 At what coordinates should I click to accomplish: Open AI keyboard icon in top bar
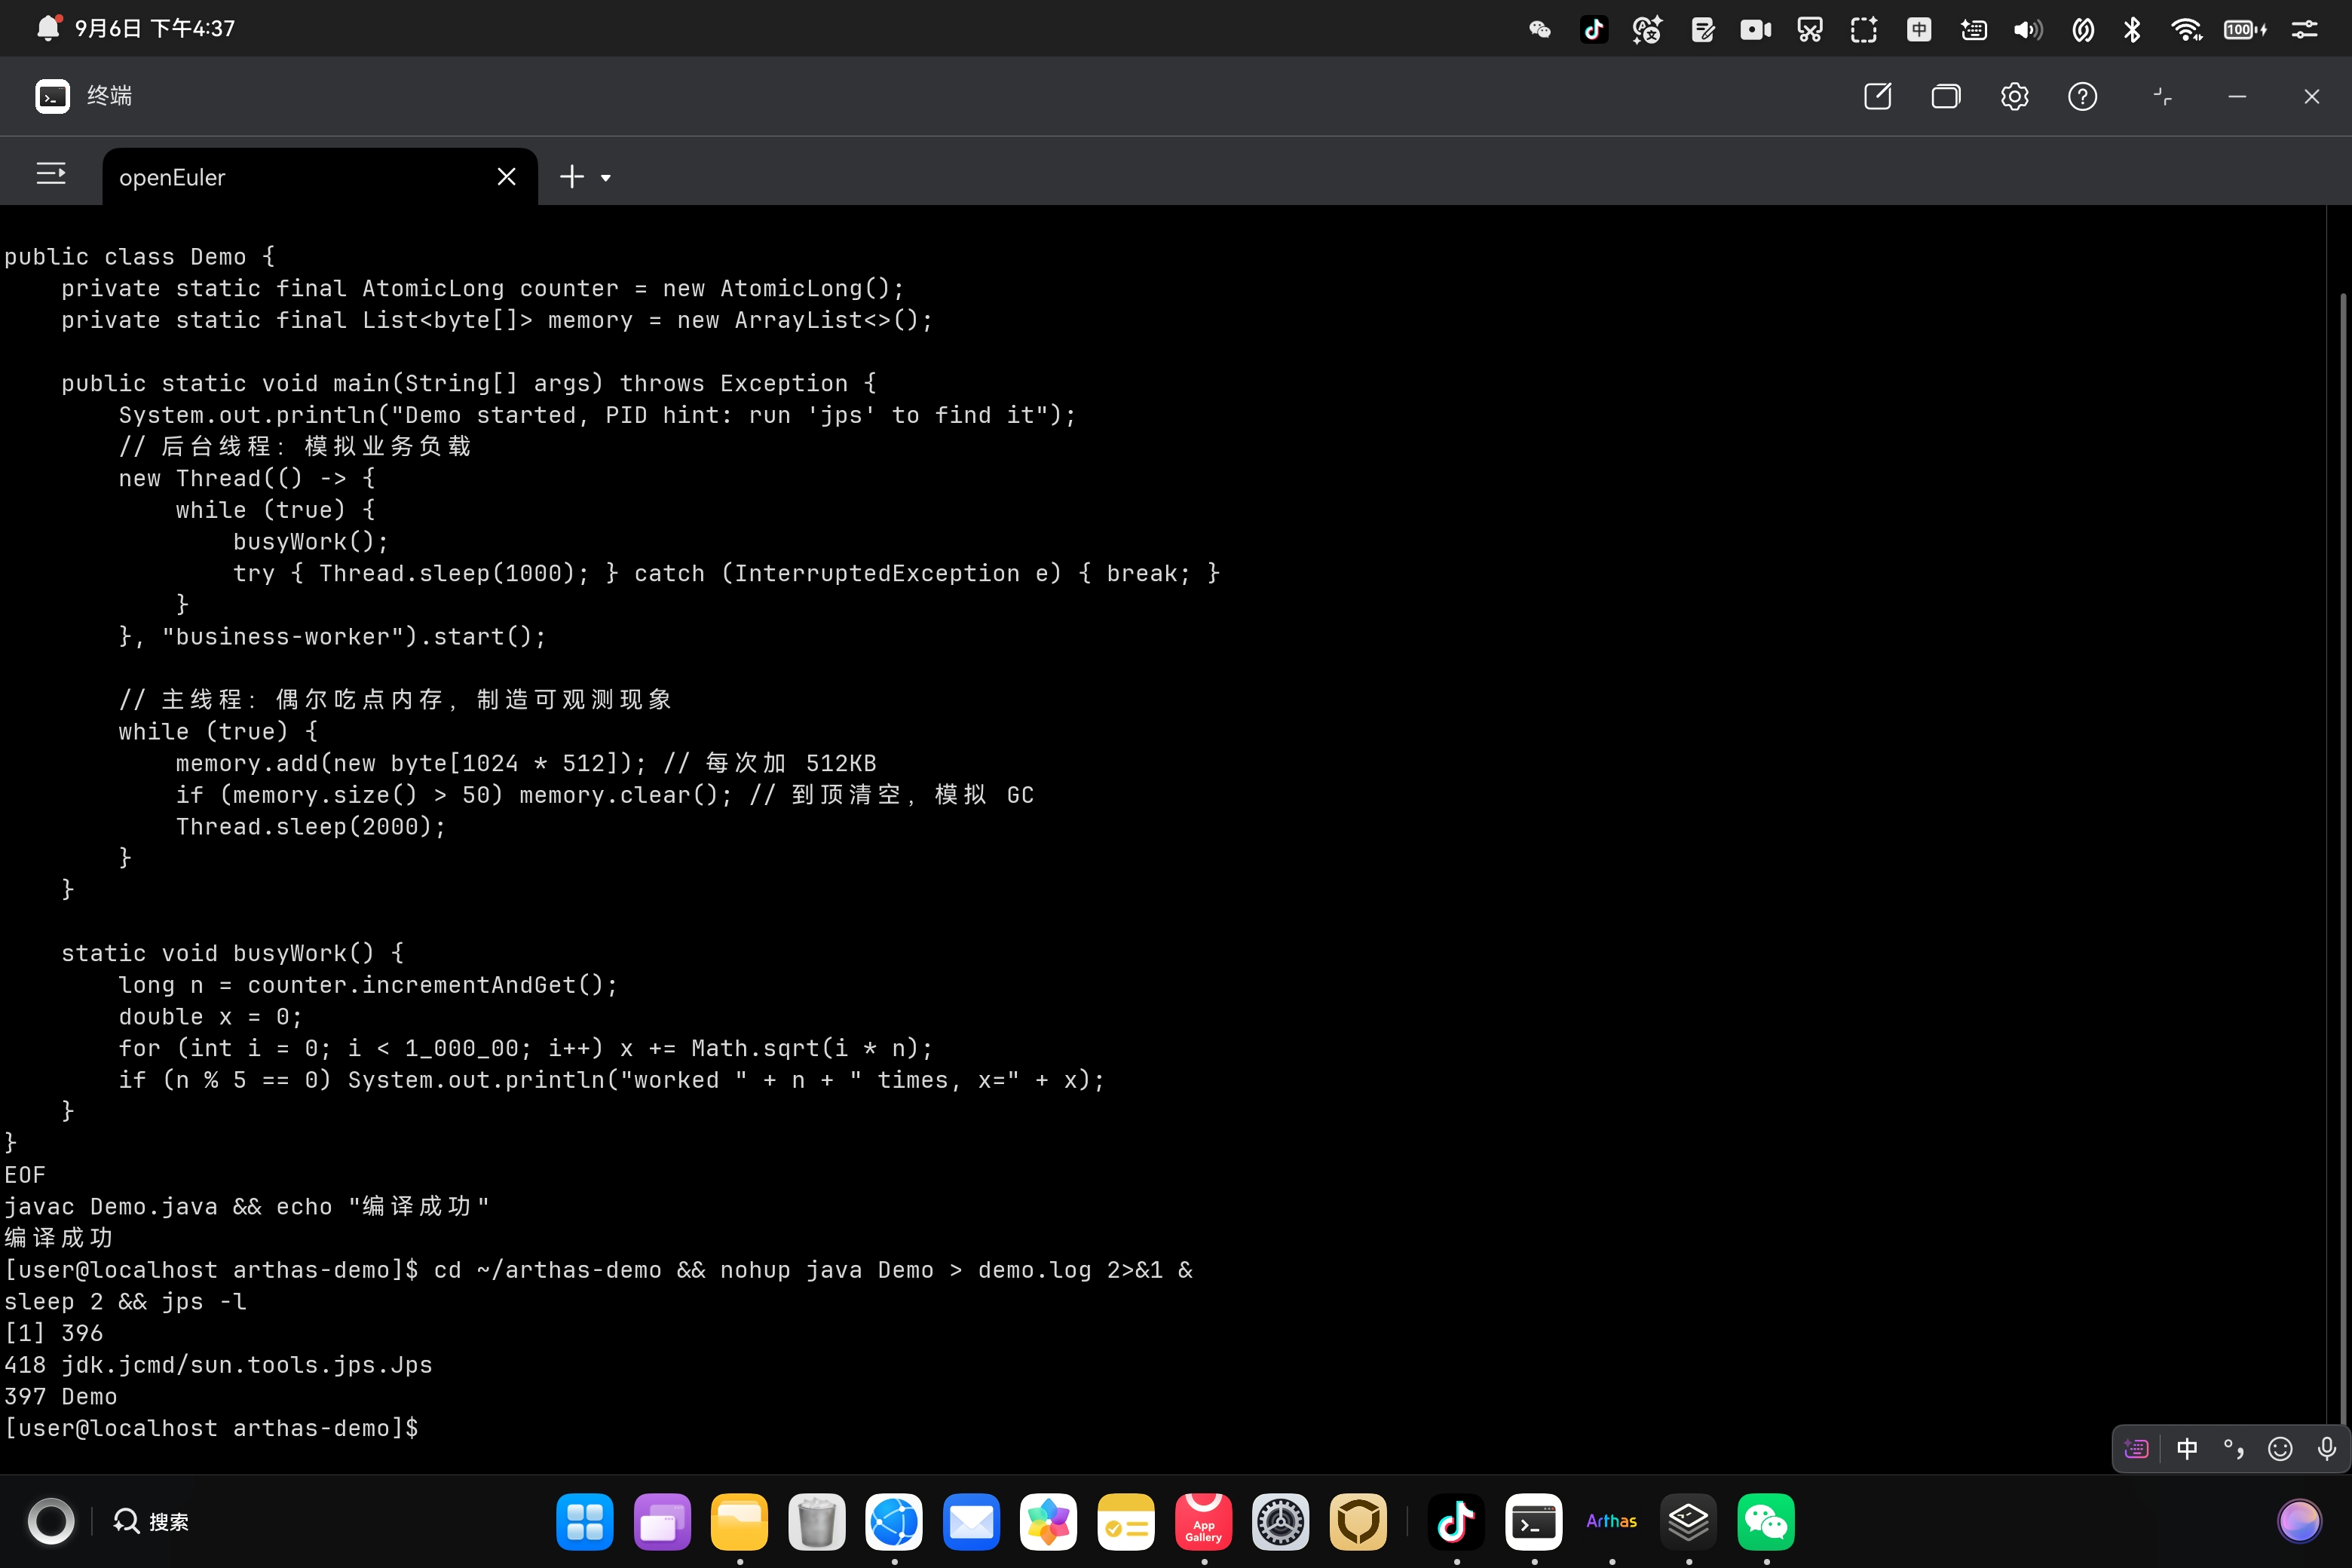(x=1973, y=29)
